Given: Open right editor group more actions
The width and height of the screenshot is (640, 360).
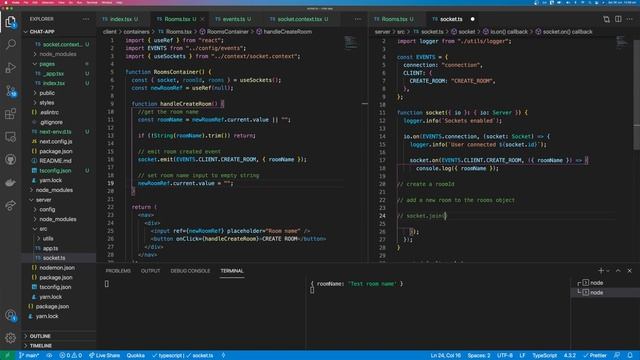Looking at the screenshot, I should [x=630, y=19].
